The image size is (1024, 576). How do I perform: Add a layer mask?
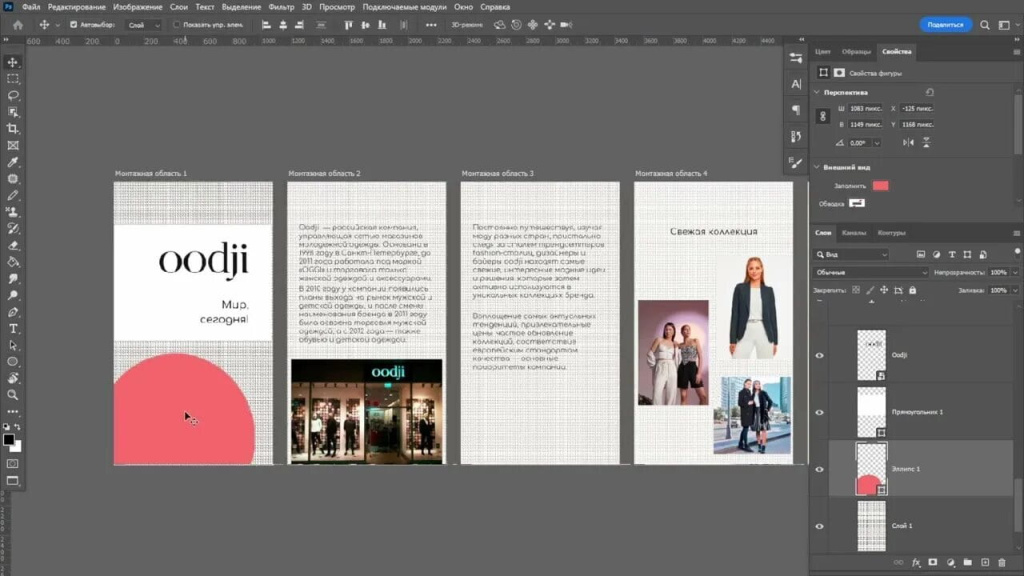pos(933,562)
